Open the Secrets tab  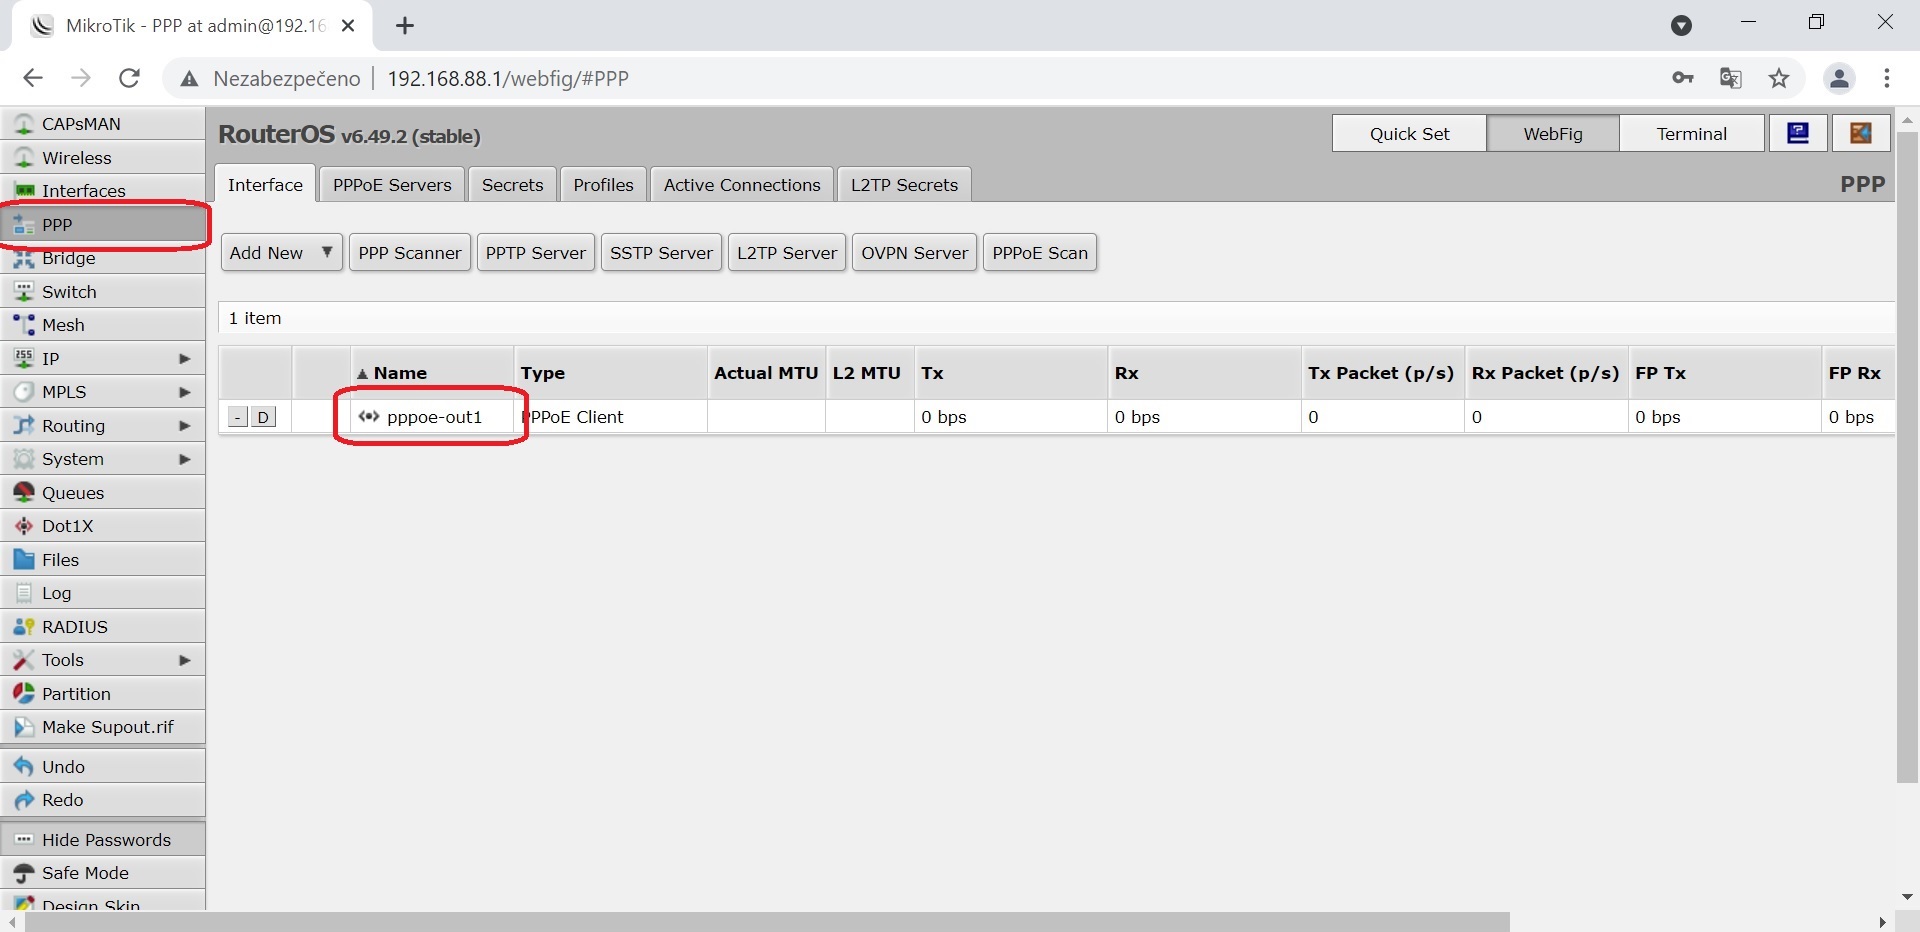pyautogui.click(x=513, y=185)
